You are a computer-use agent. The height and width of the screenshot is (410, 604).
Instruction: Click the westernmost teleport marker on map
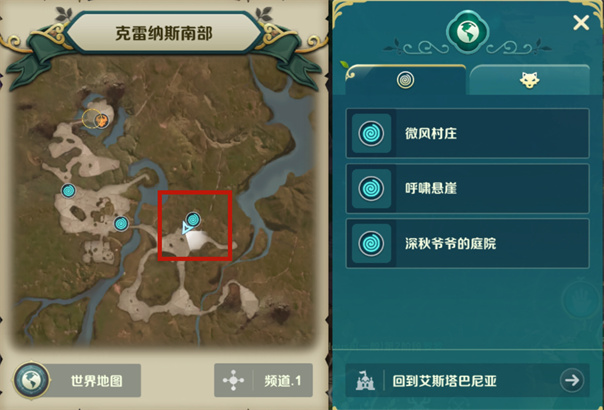point(69,190)
